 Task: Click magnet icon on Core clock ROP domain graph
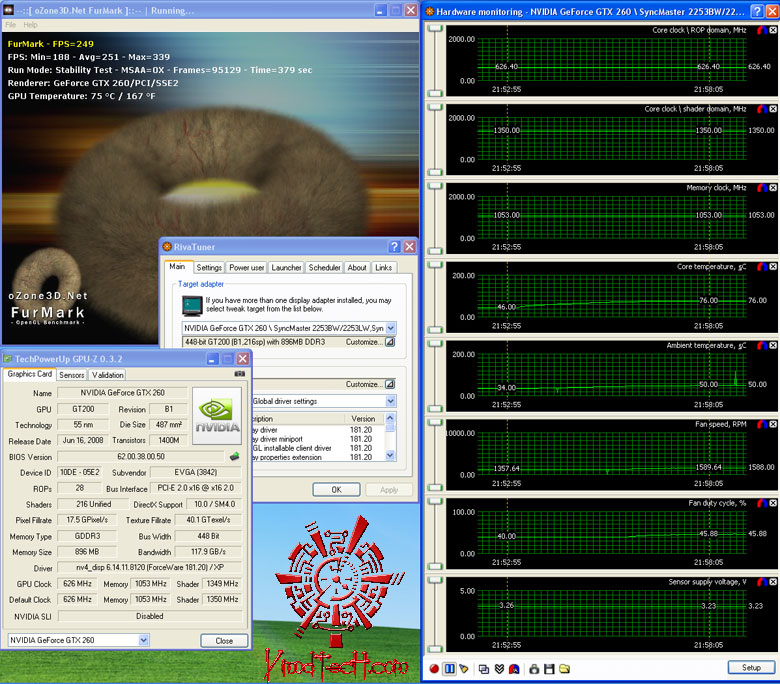(x=762, y=30)
